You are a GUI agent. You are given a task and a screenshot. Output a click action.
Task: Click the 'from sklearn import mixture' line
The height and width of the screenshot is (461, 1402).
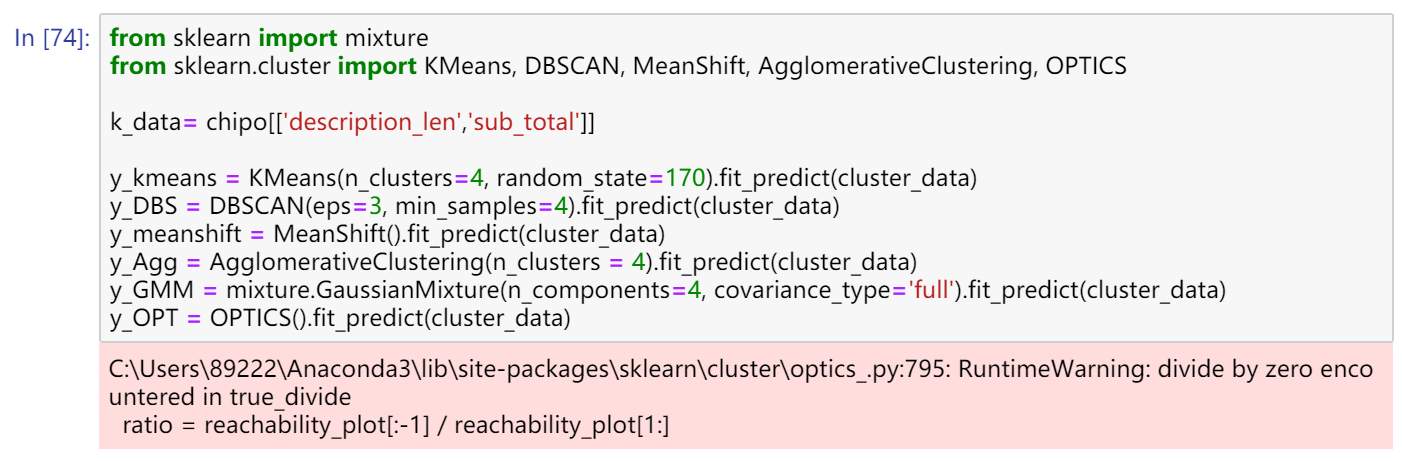pyautogui.click(x=268, y=39)
